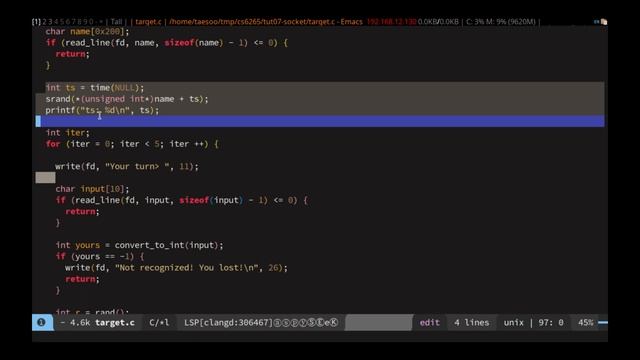The width and height of the screenshot is (640, 360).
Task: Click the small blue tray icon at top right
Action: (597, 22)
